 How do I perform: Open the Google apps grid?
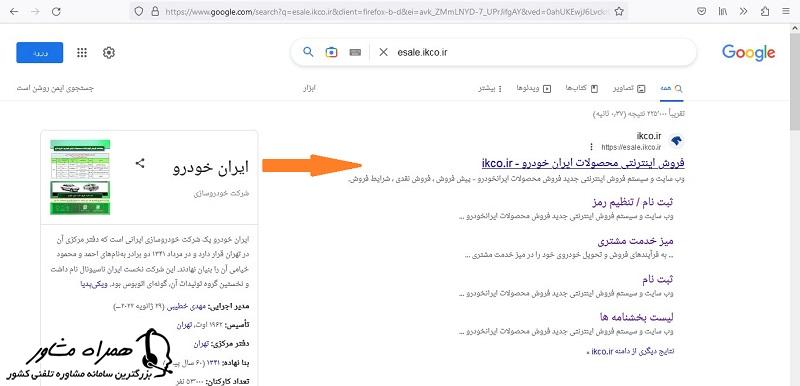[82, 53]
